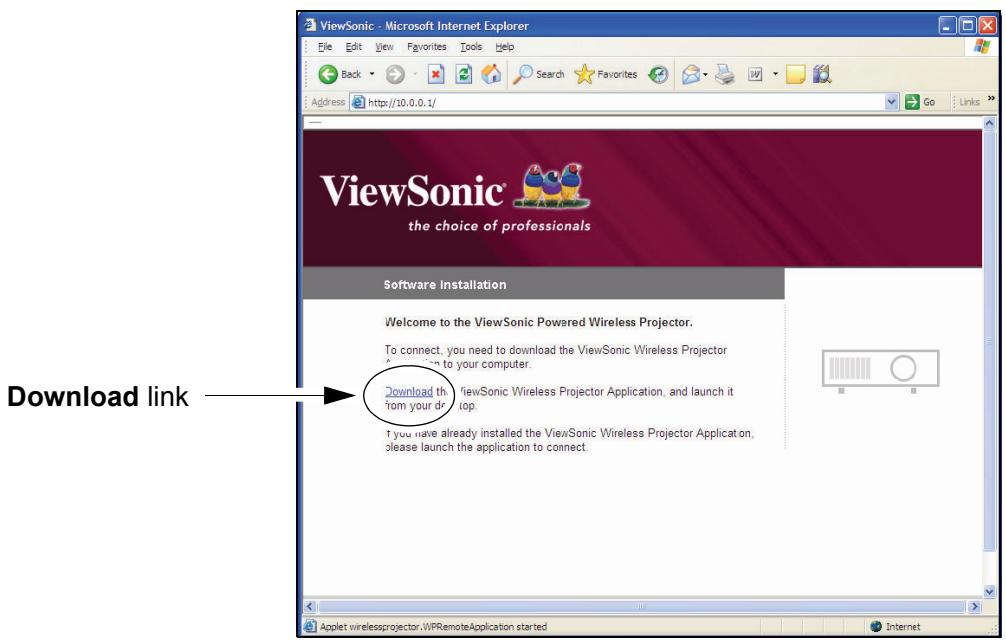This screenshot has width=1006, height=643.
Task: Expand the Mail dropdown arrow
Action: coord(705,74)
